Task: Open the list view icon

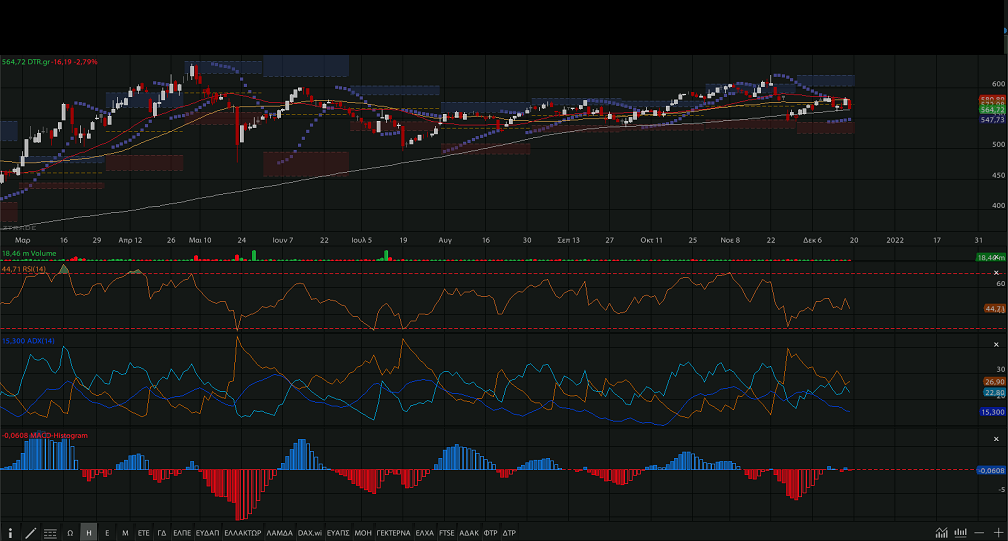Action: pos(51,533)
